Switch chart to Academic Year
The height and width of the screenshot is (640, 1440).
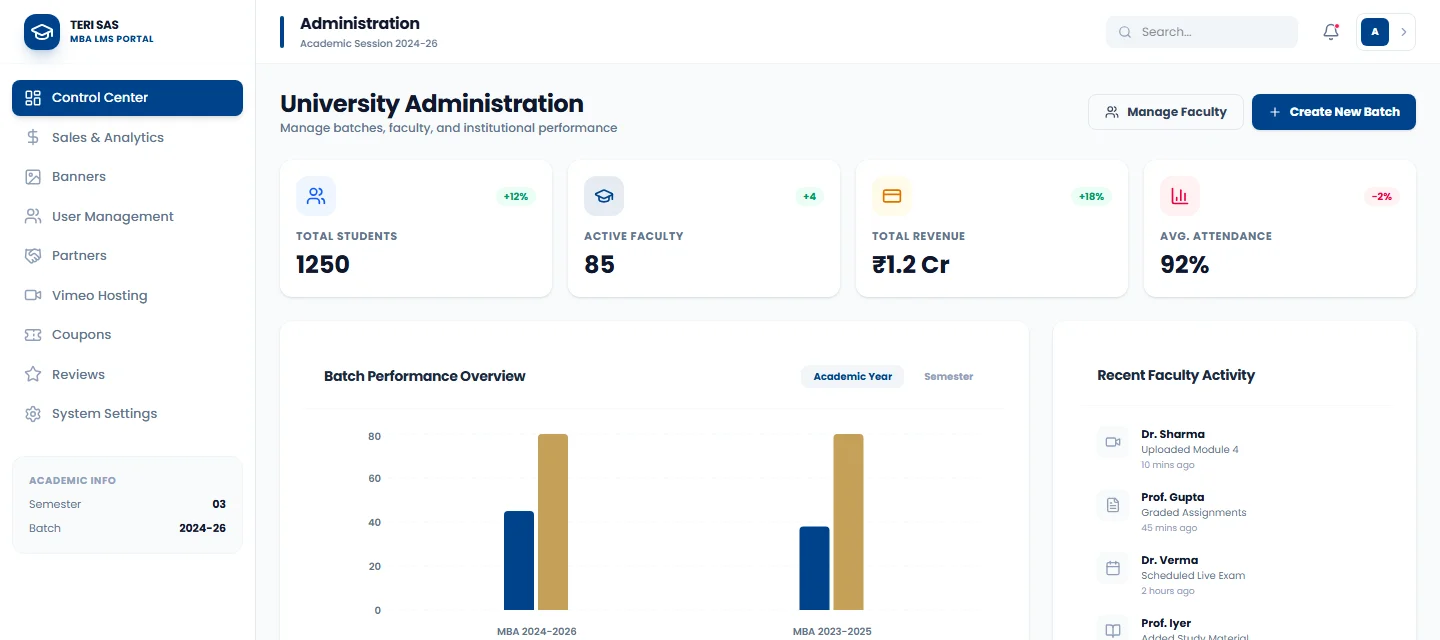[x=852, y=377]
